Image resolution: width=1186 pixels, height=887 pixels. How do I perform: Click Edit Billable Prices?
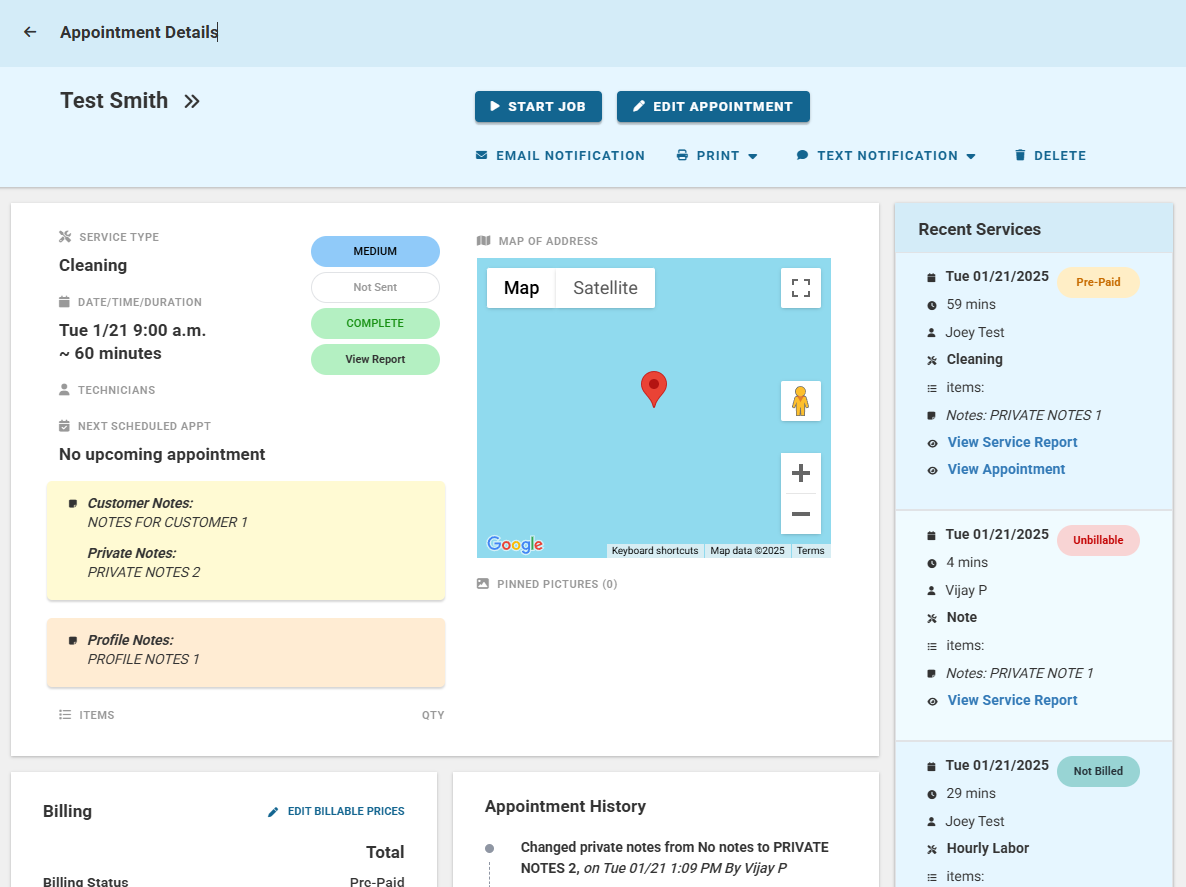(336, 812)
